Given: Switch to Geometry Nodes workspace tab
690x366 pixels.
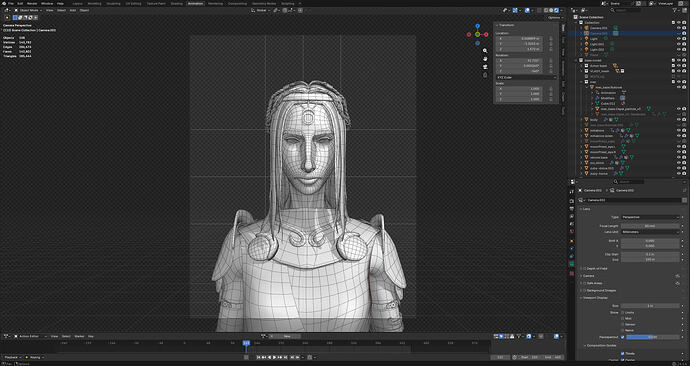Looking at the screenshot, I should [x=264, y=3].
